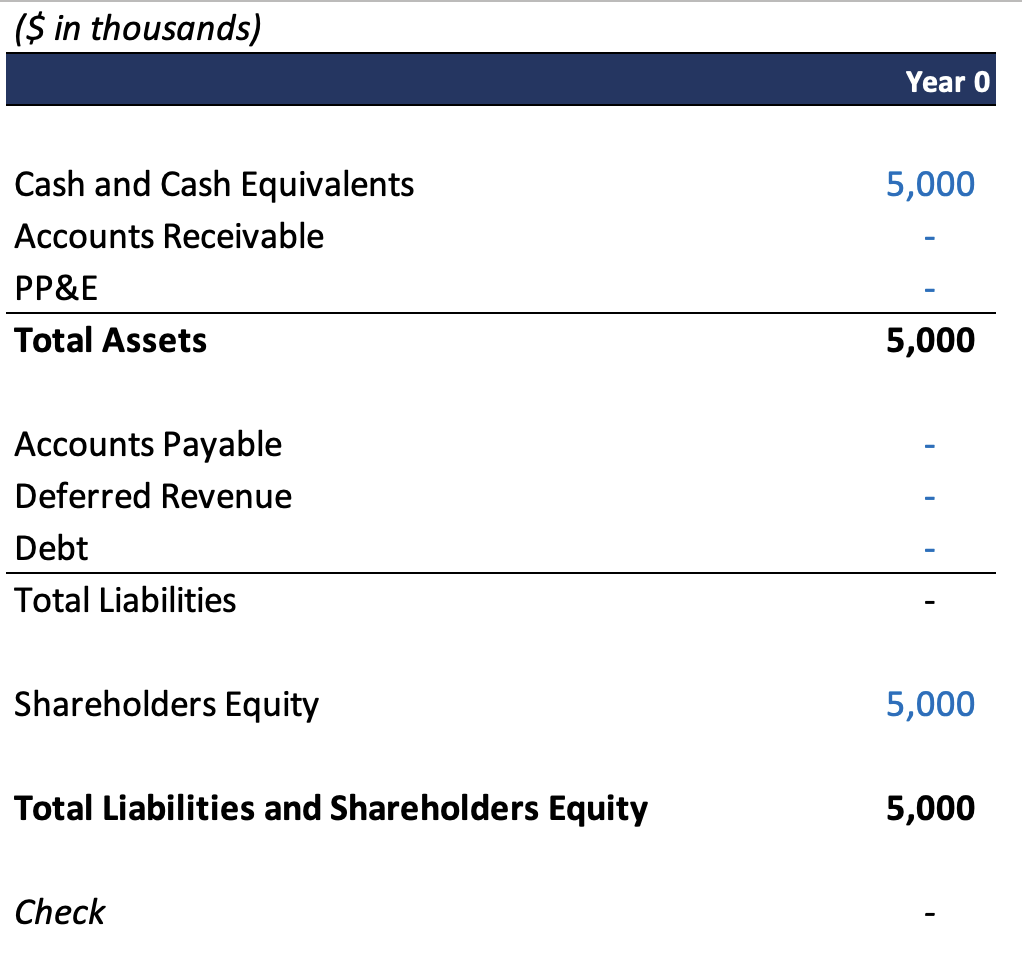Image resolution: width=1022 pixels, height=958 pixels.
Task: Click the Debt row label
Action: tap(51, 548)
